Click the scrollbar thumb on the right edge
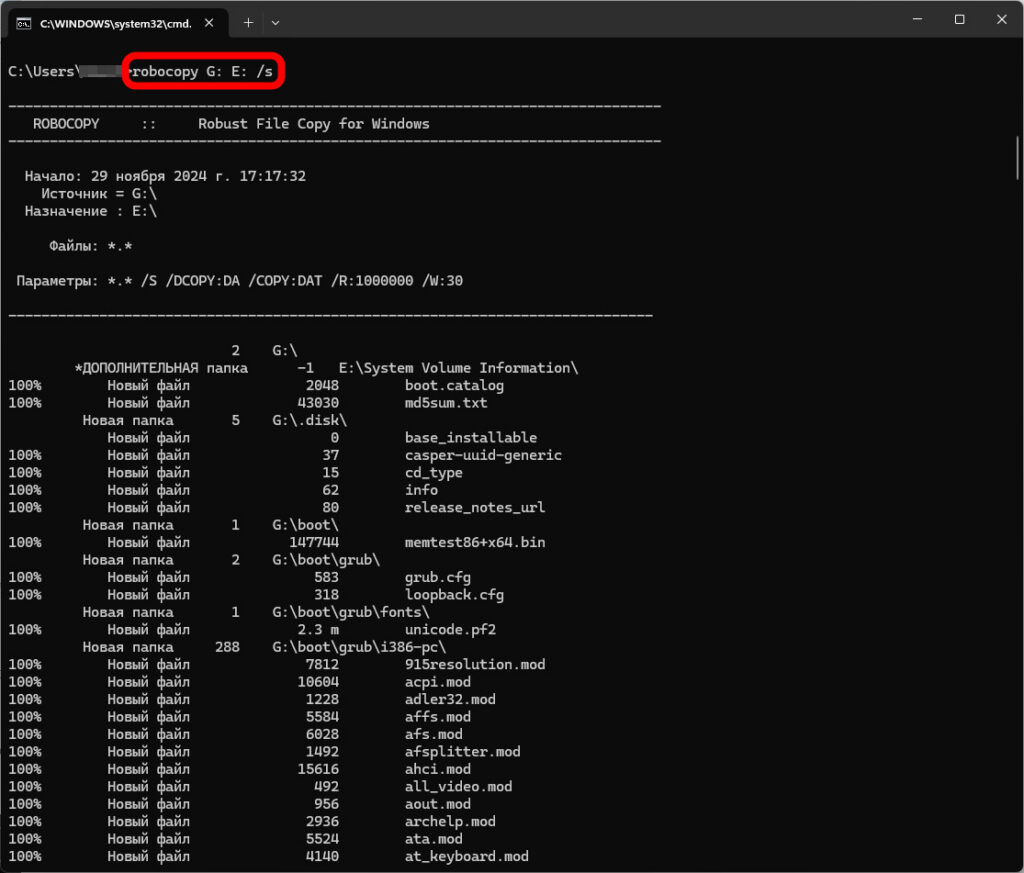Viewport: 1024px width, 873px height. 1015,158
